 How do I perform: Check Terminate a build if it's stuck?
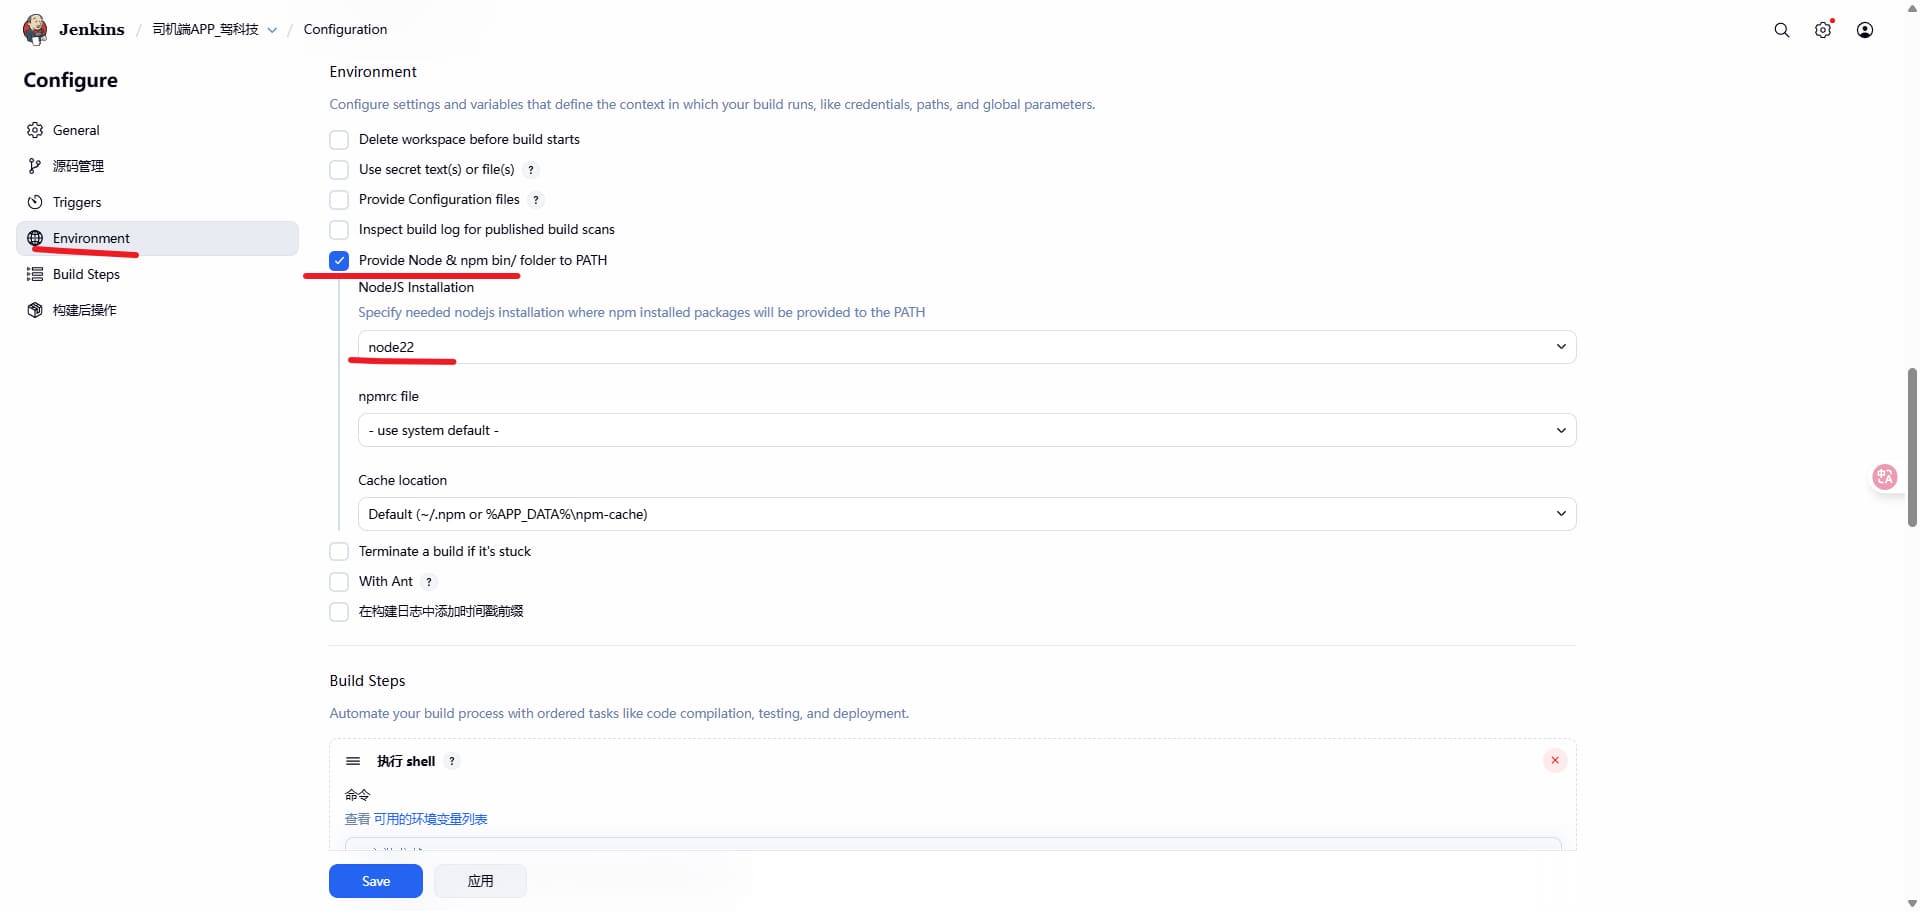click(339, 552)
